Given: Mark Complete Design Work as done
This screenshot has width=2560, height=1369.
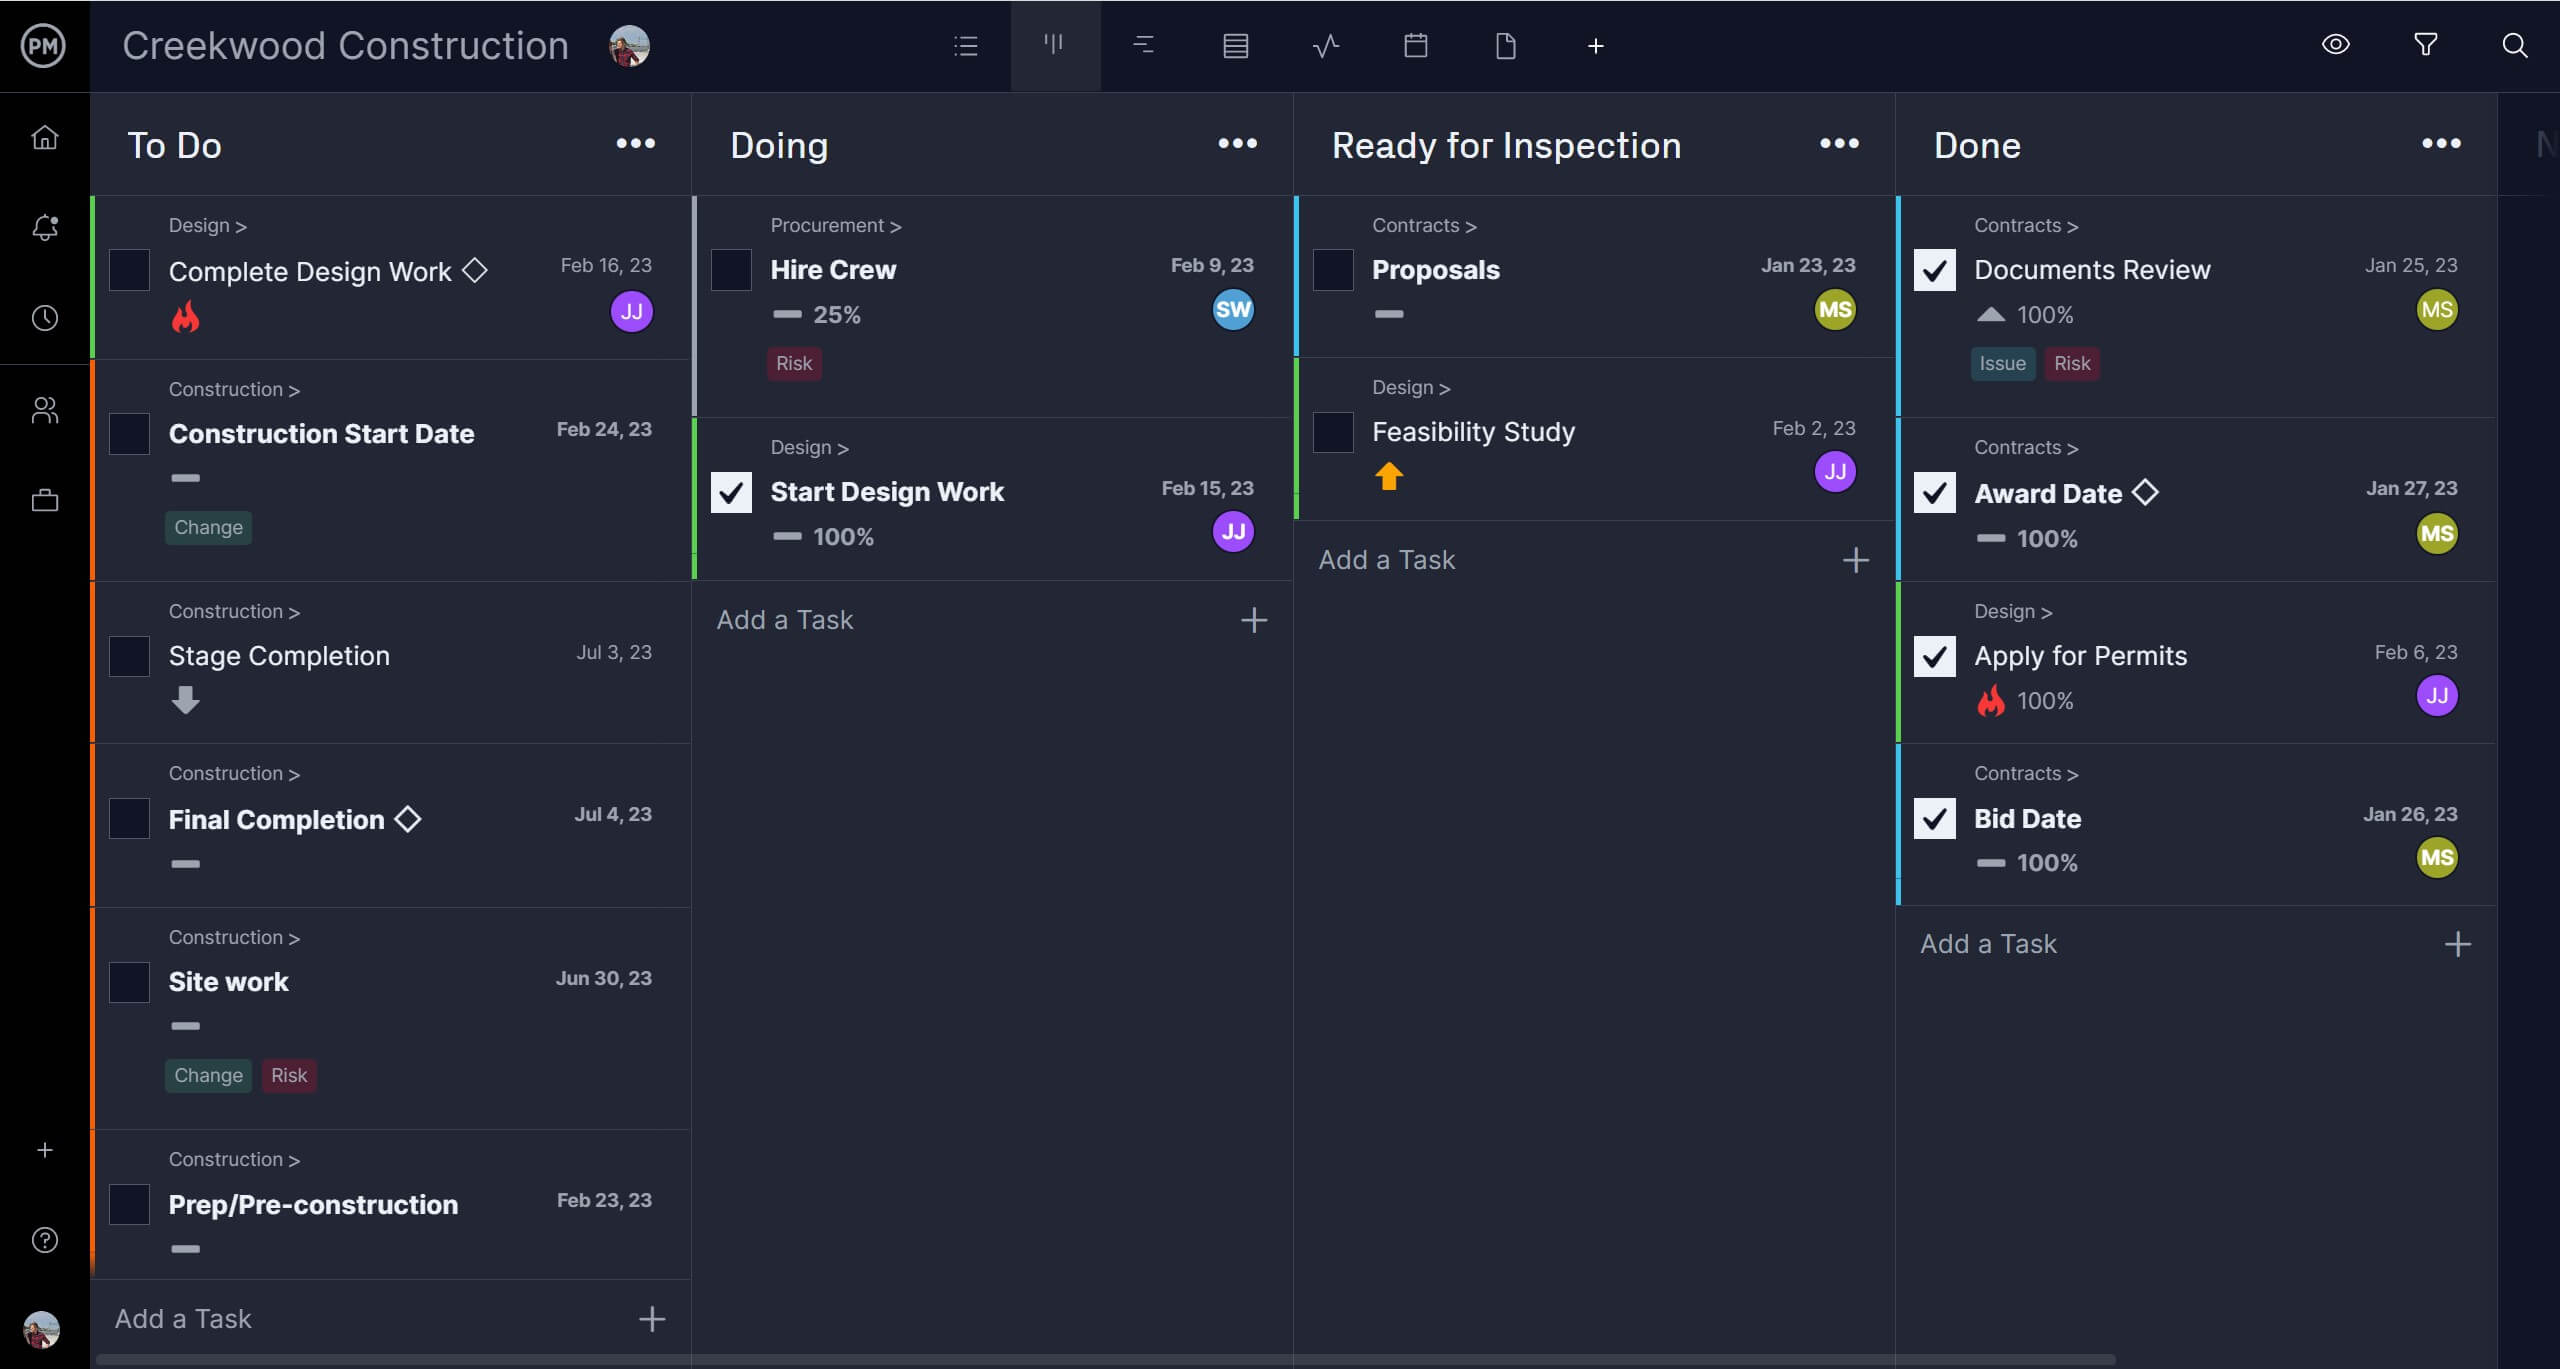Looking at the screenshot, I should click(128, 270).
